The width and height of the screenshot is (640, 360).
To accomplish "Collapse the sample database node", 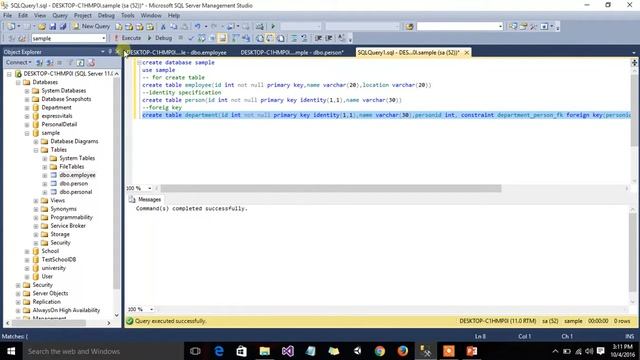I will tap(27, 133).
